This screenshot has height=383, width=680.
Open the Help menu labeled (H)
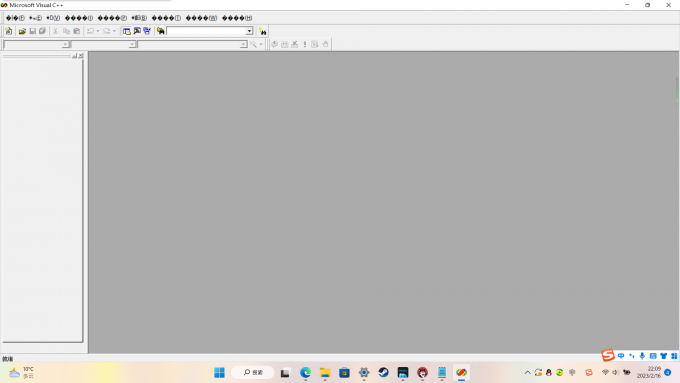(237, 18)
